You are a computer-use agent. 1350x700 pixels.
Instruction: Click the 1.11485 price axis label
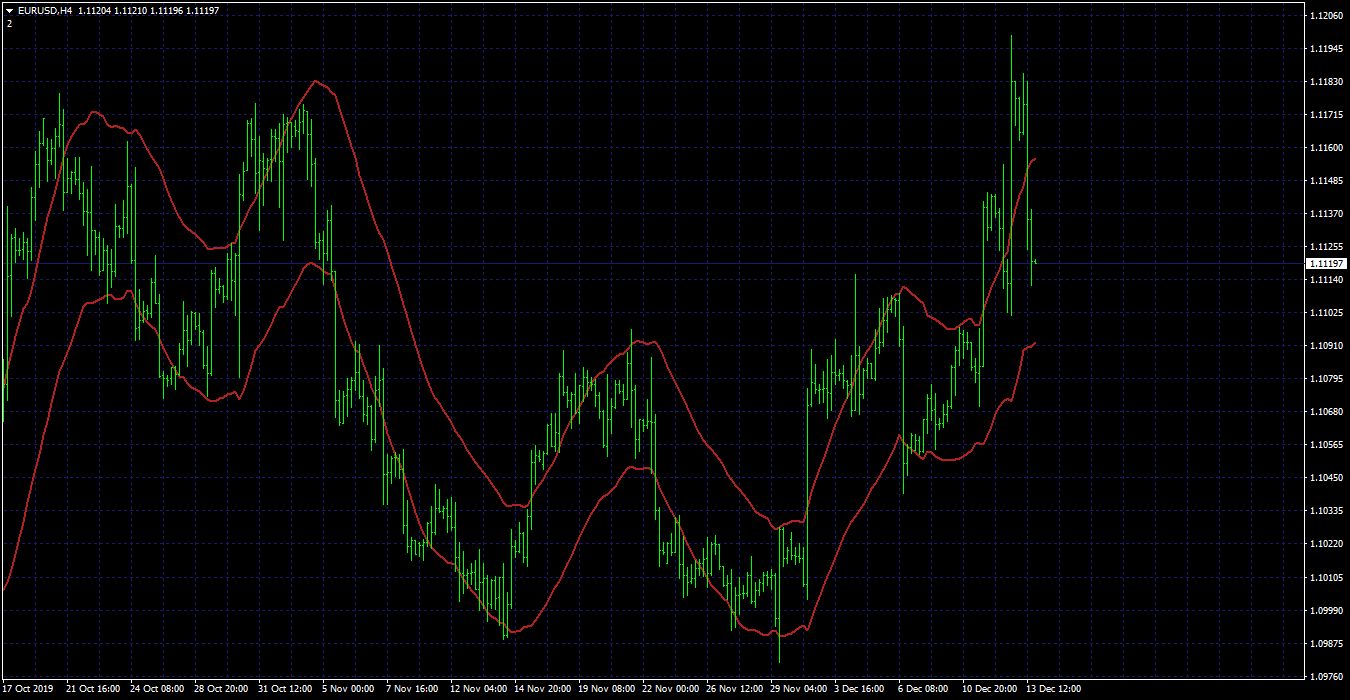pos(1326,181)
